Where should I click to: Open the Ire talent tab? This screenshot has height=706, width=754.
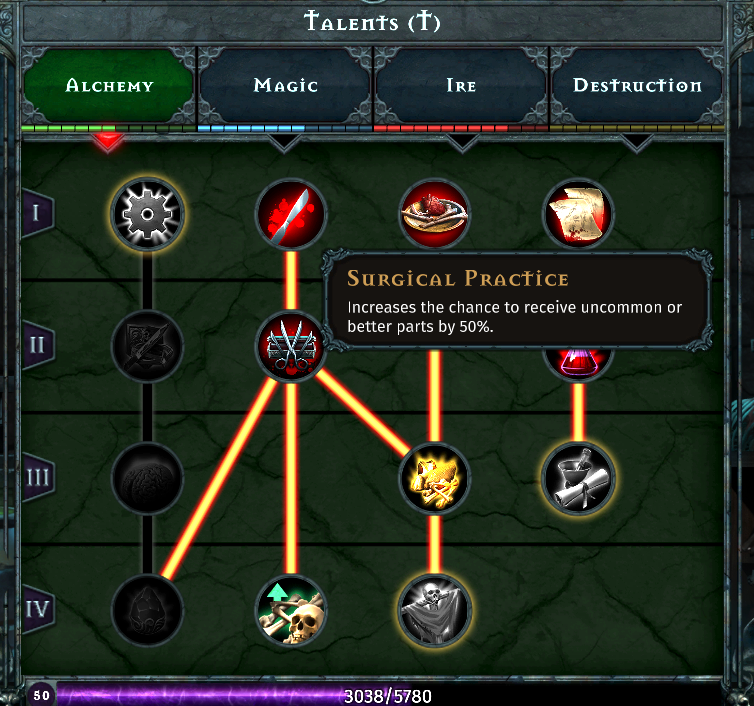coord(461,85)
